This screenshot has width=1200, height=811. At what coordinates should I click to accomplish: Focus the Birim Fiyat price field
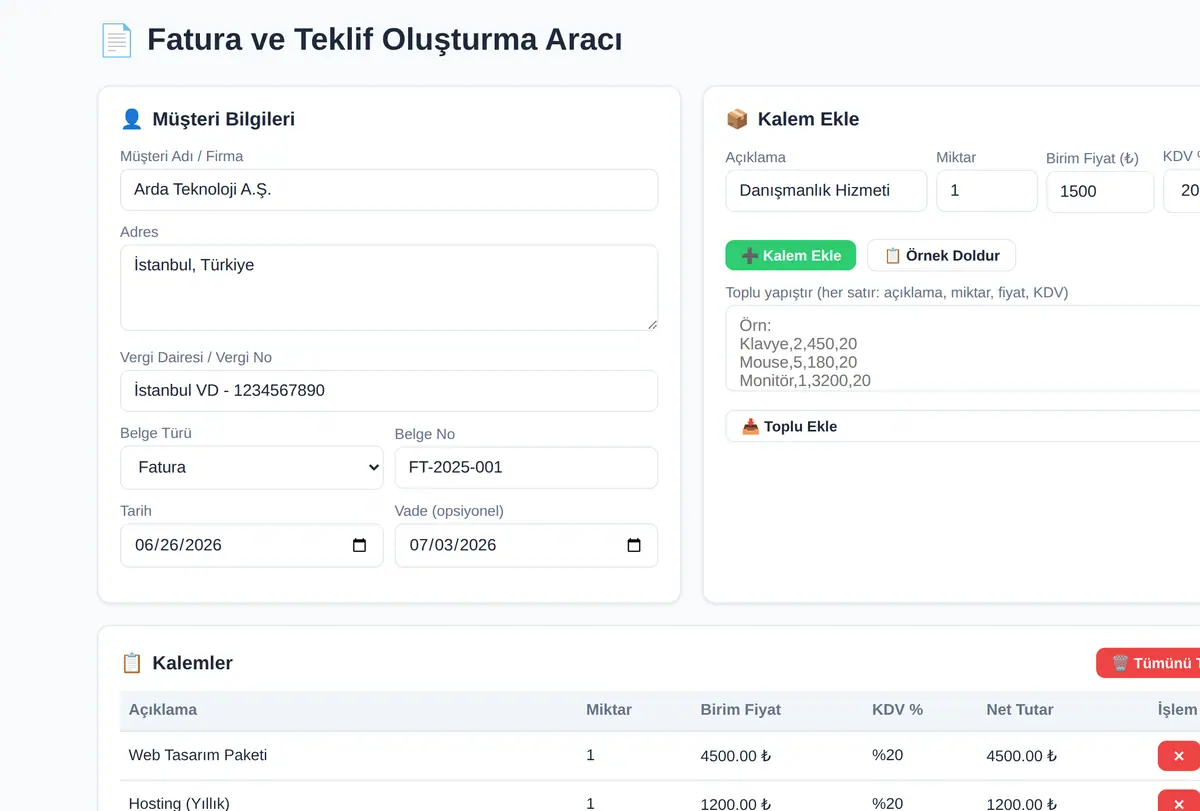[1100, 192]
